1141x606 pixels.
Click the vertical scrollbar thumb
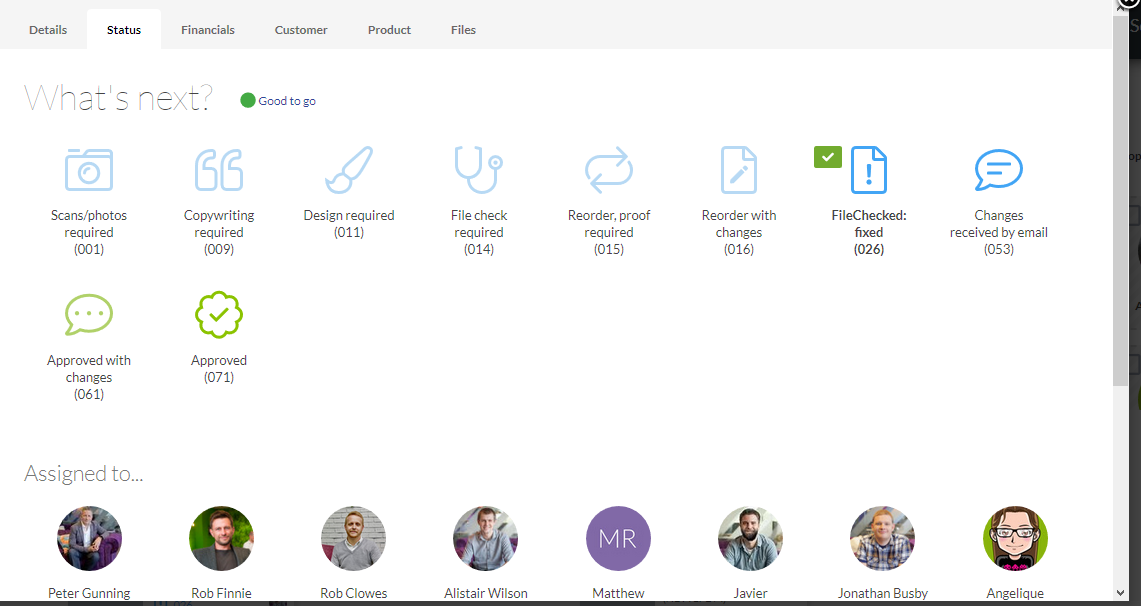click(x=1120, y=200)
